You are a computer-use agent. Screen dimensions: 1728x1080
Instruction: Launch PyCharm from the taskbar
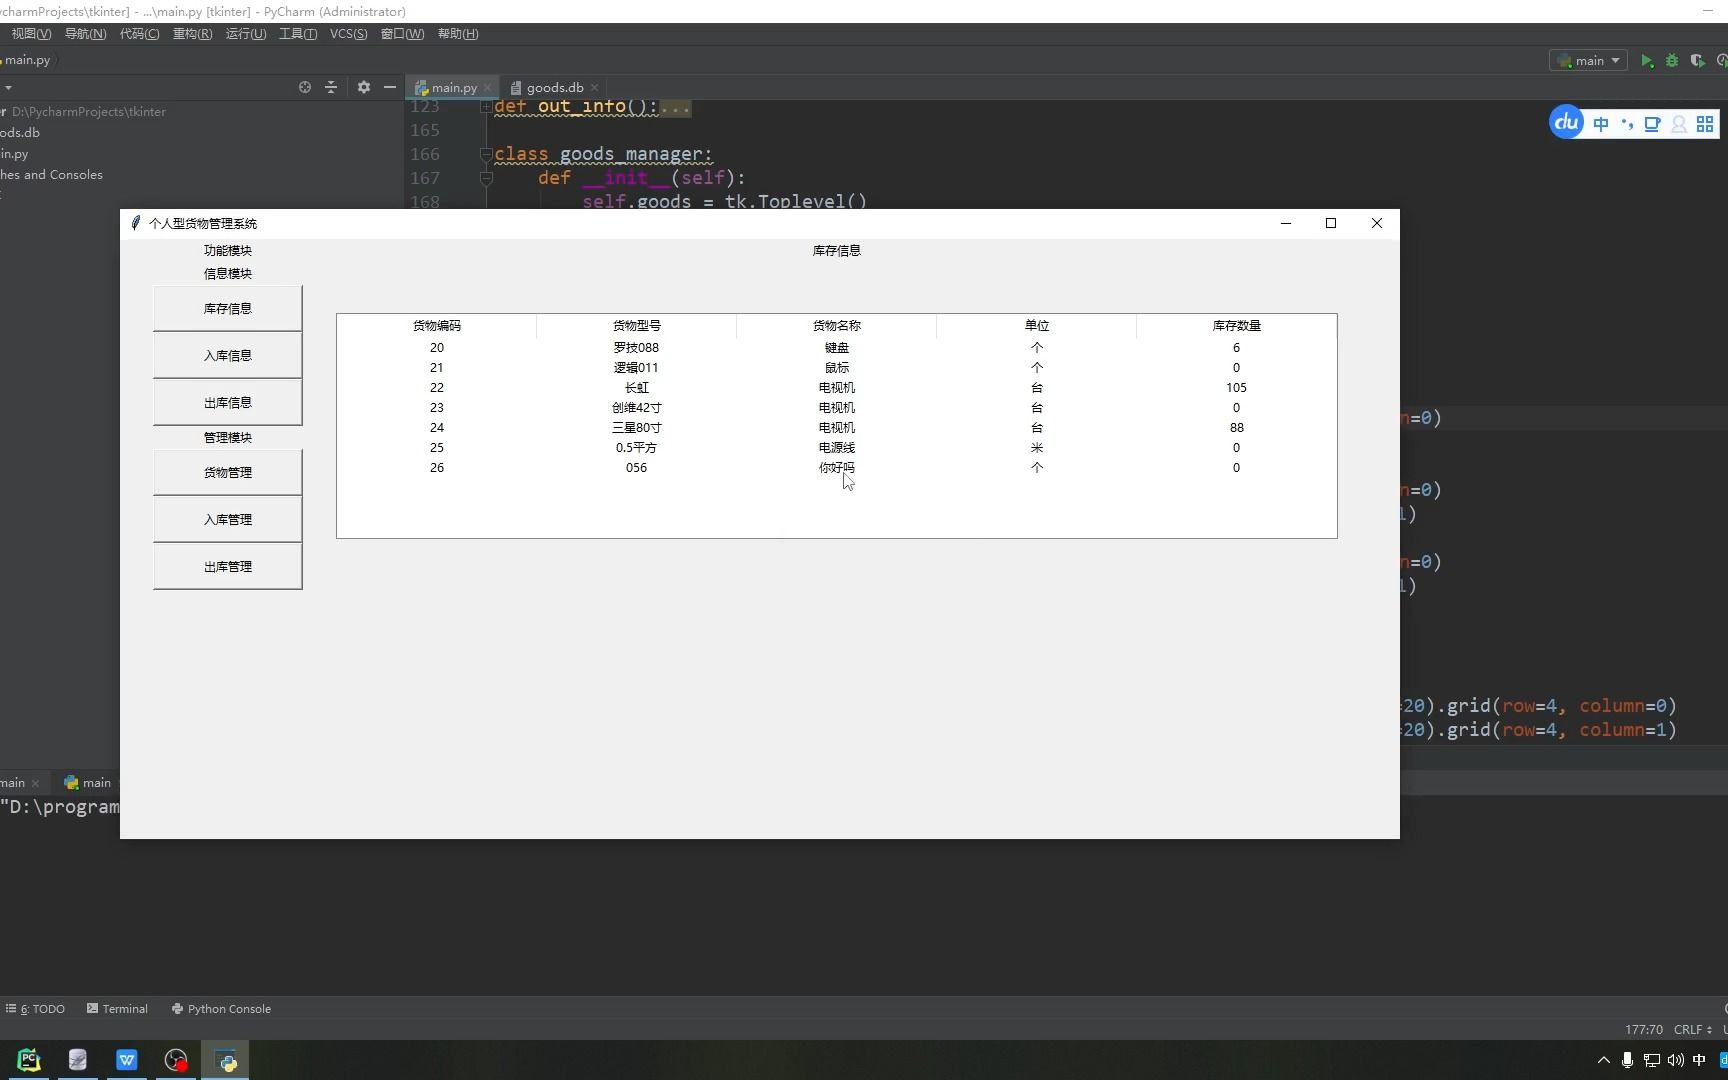coord(26,1059)
